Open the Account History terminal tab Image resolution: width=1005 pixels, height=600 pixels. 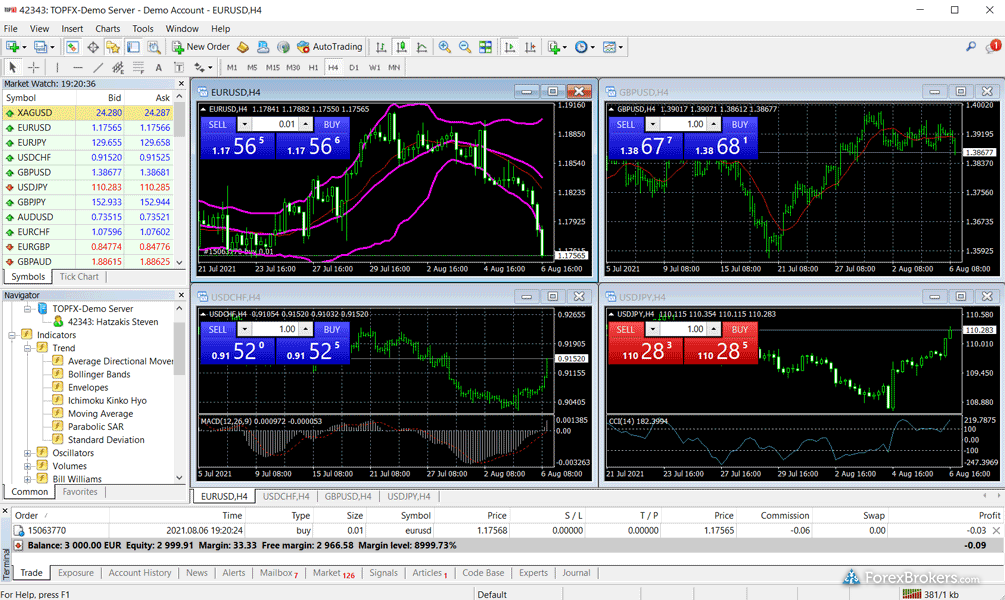pos(140,573)
